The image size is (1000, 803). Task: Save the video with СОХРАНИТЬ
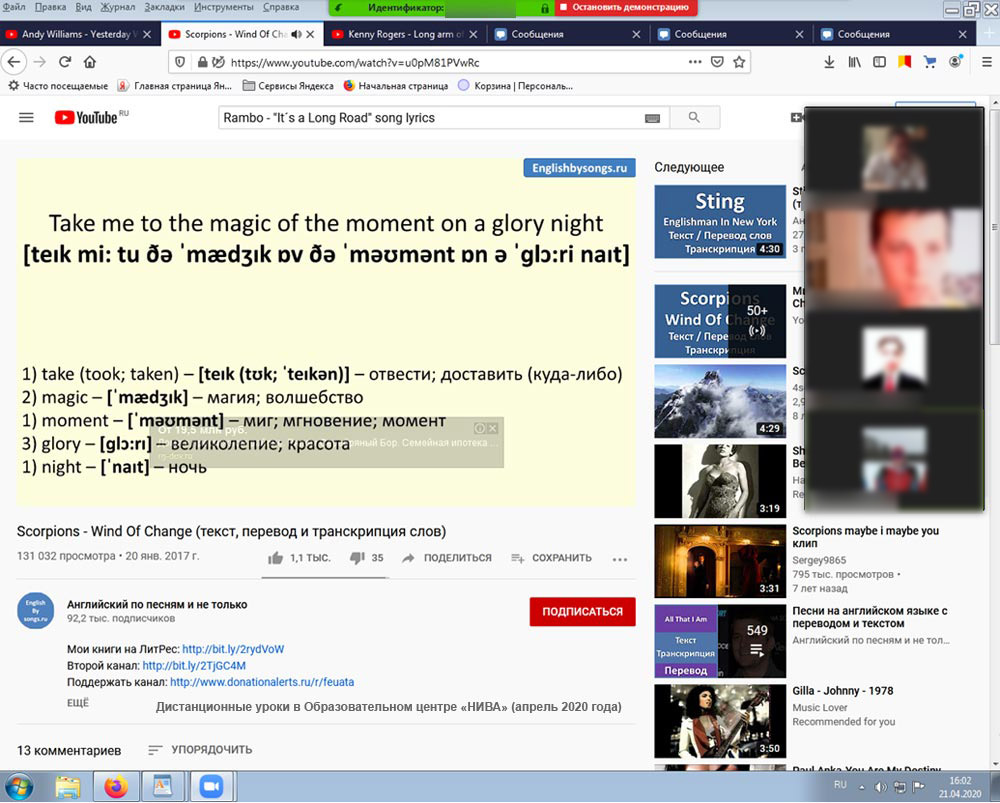coord(552,558)
